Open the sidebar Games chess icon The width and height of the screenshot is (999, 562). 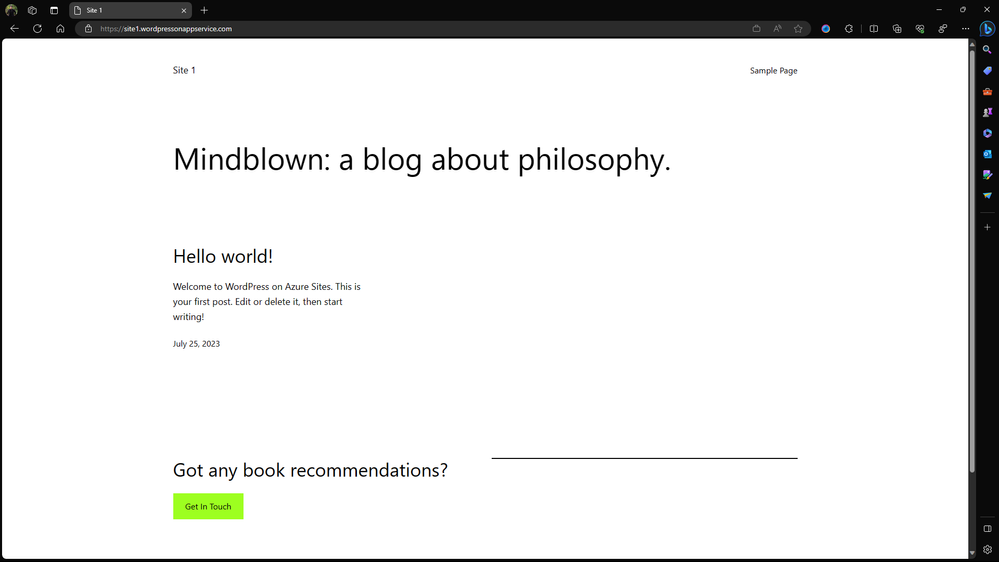pyautogui.click(x=988, y=112)
